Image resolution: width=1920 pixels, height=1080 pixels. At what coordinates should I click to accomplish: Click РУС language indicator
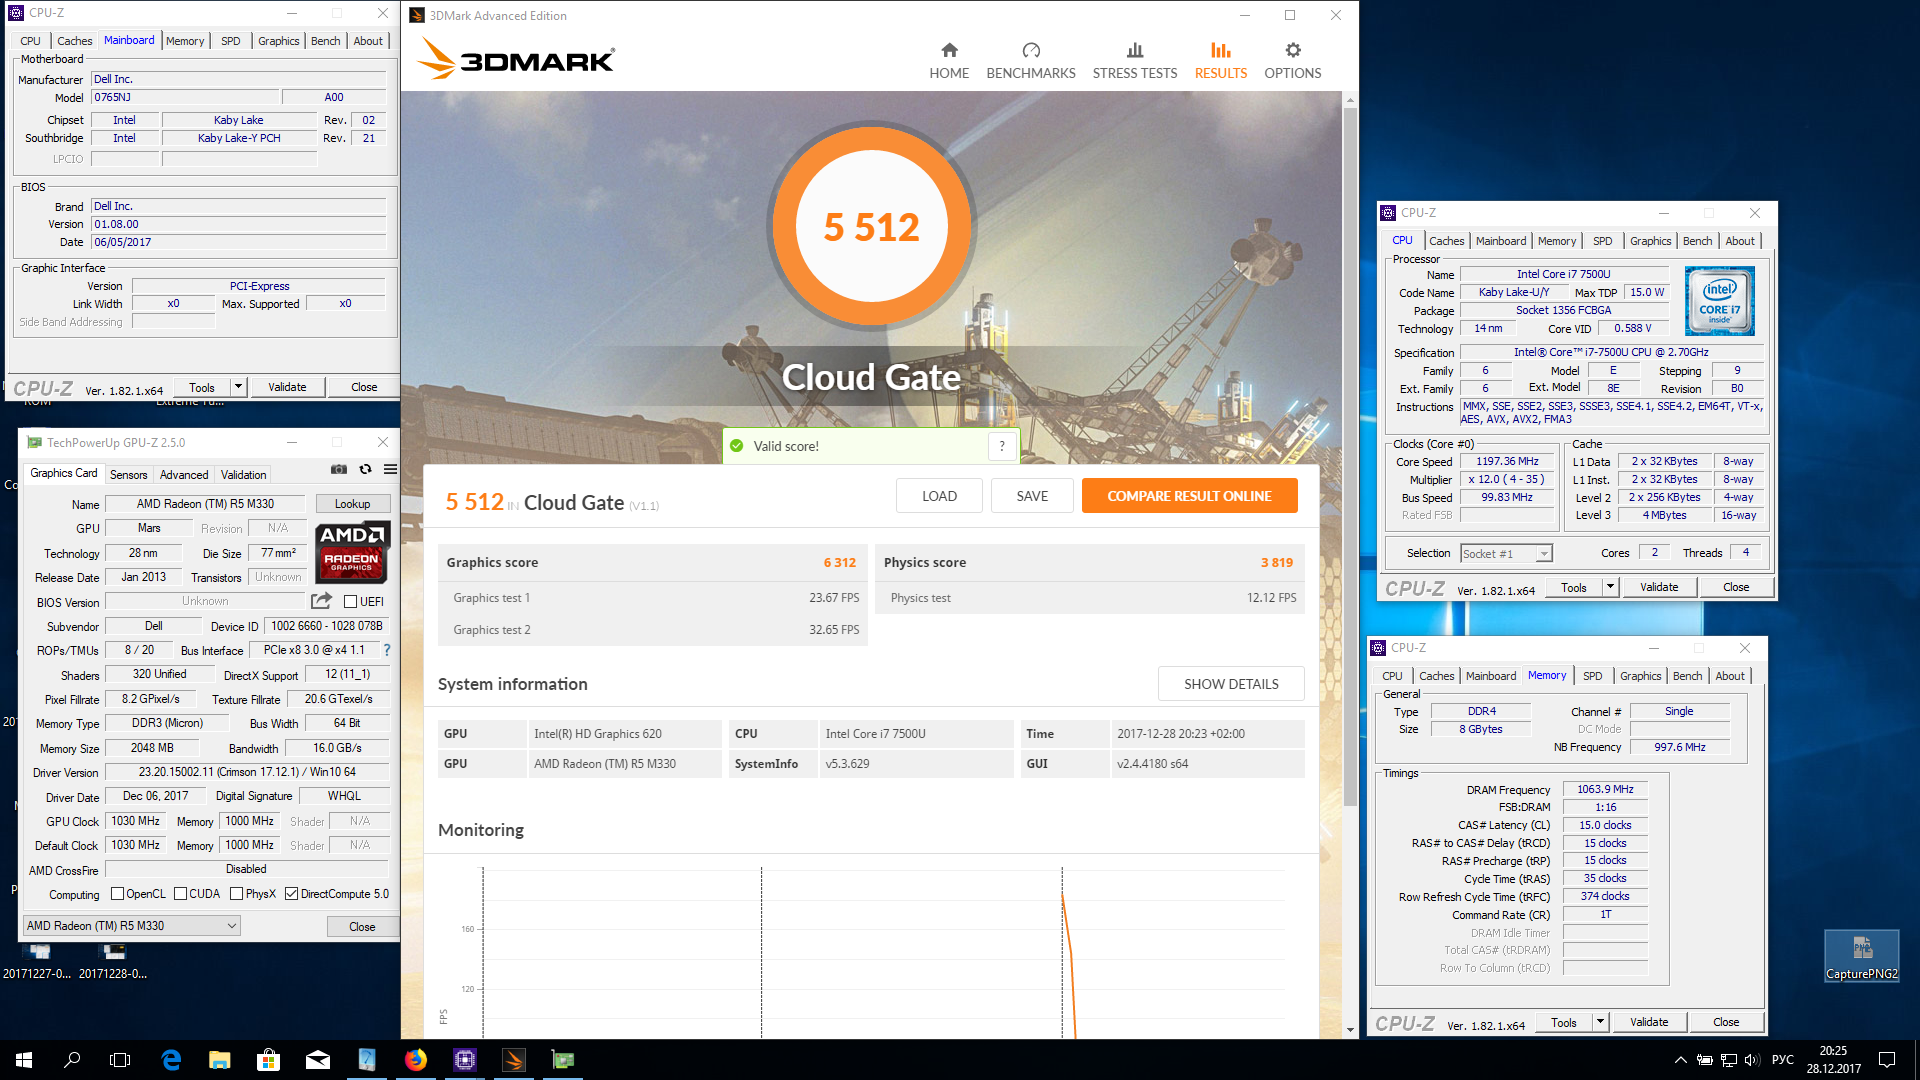coord(1783,1060)
